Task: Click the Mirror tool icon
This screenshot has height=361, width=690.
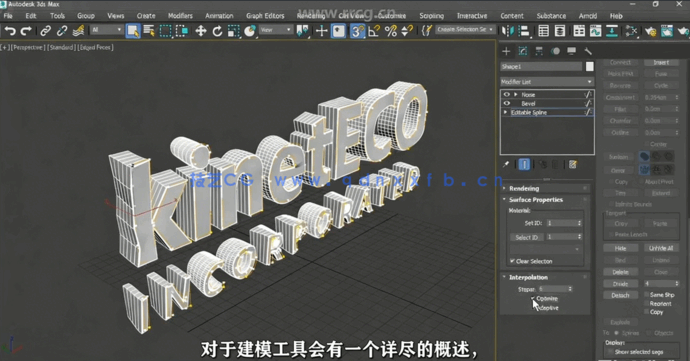Action: coord(507,31)
